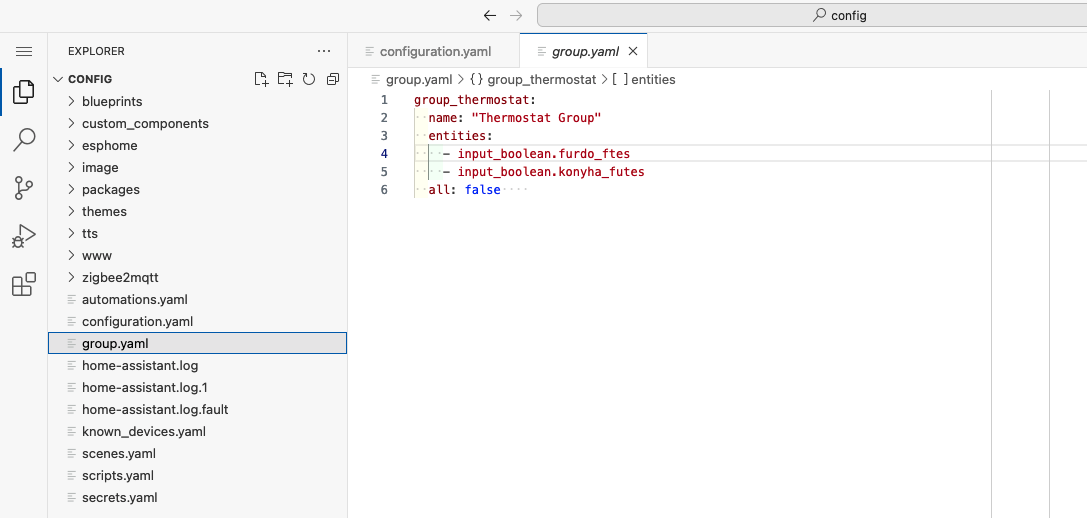The image size is (1087, 518).
Task: Refresh the Explorer file list
Action: 309,79
